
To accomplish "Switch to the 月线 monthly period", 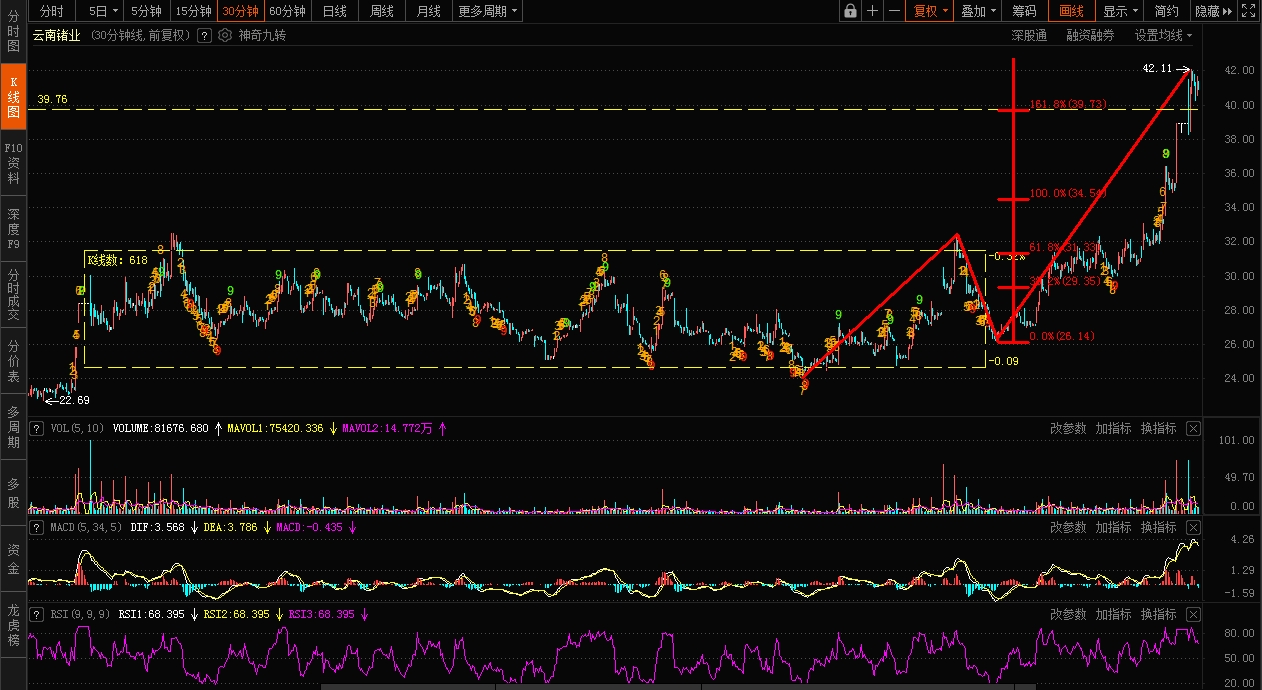I will pyautogui.click(x=429, y=11).
